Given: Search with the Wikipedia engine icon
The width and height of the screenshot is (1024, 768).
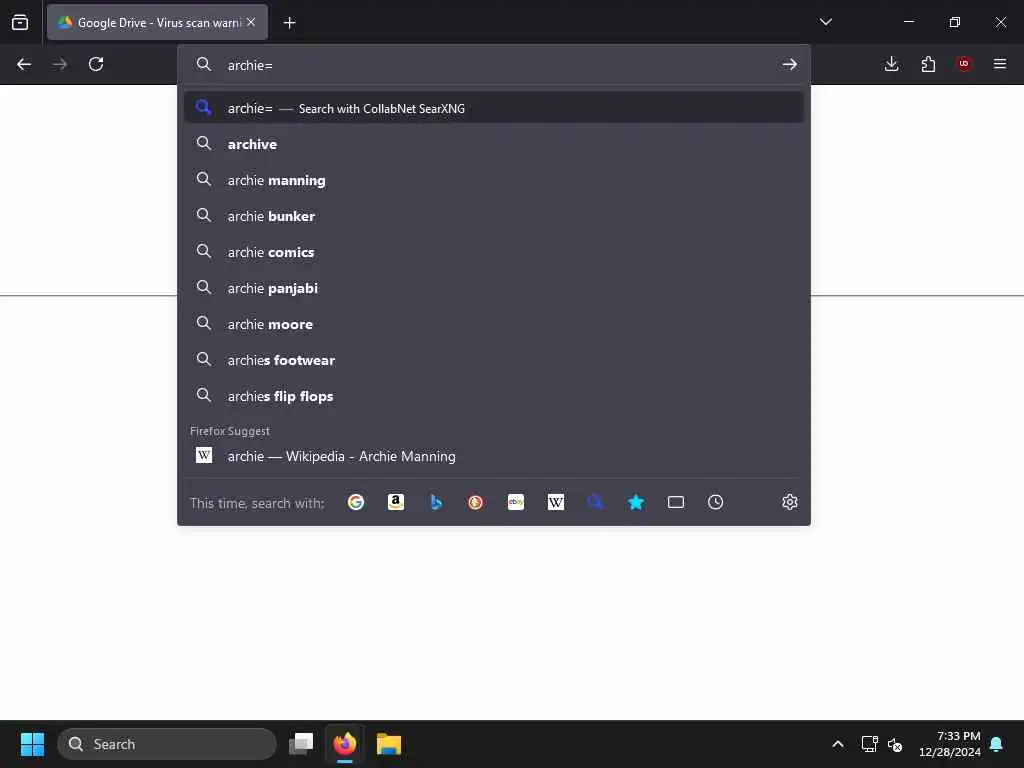Looking at the screenshot, I should [556, 502].
